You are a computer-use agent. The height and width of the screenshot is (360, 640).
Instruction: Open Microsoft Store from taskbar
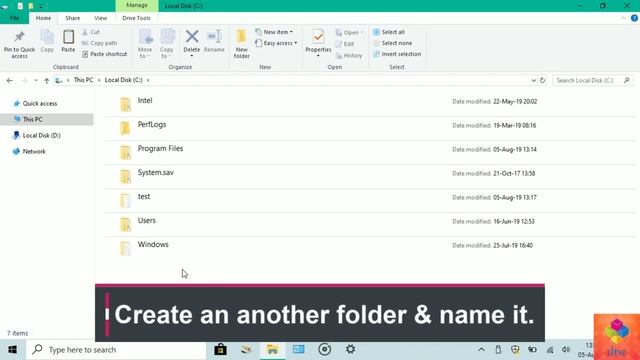[x=220, y=349]
